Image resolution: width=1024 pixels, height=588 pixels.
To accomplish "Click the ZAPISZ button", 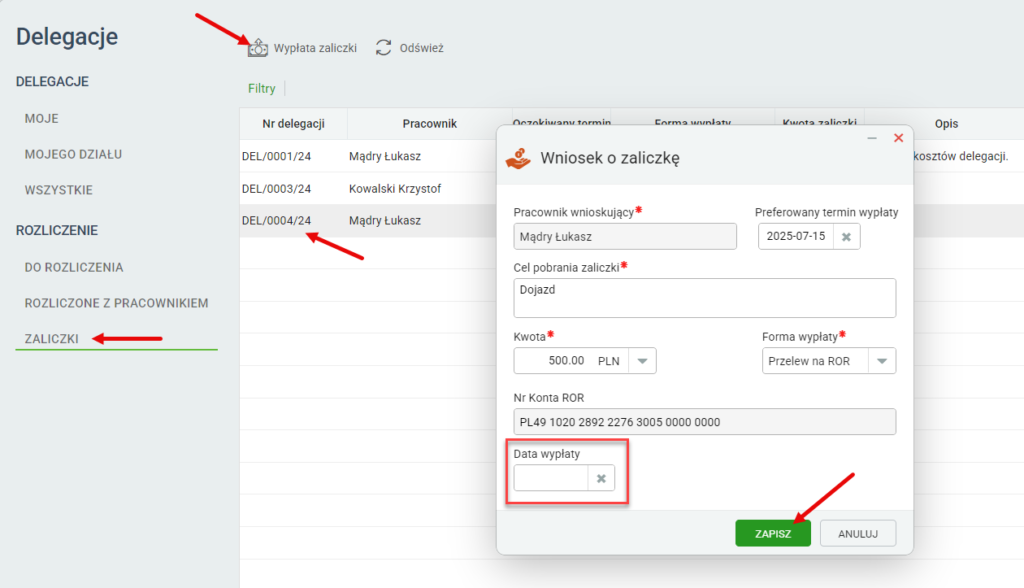I will pos(773,533).
